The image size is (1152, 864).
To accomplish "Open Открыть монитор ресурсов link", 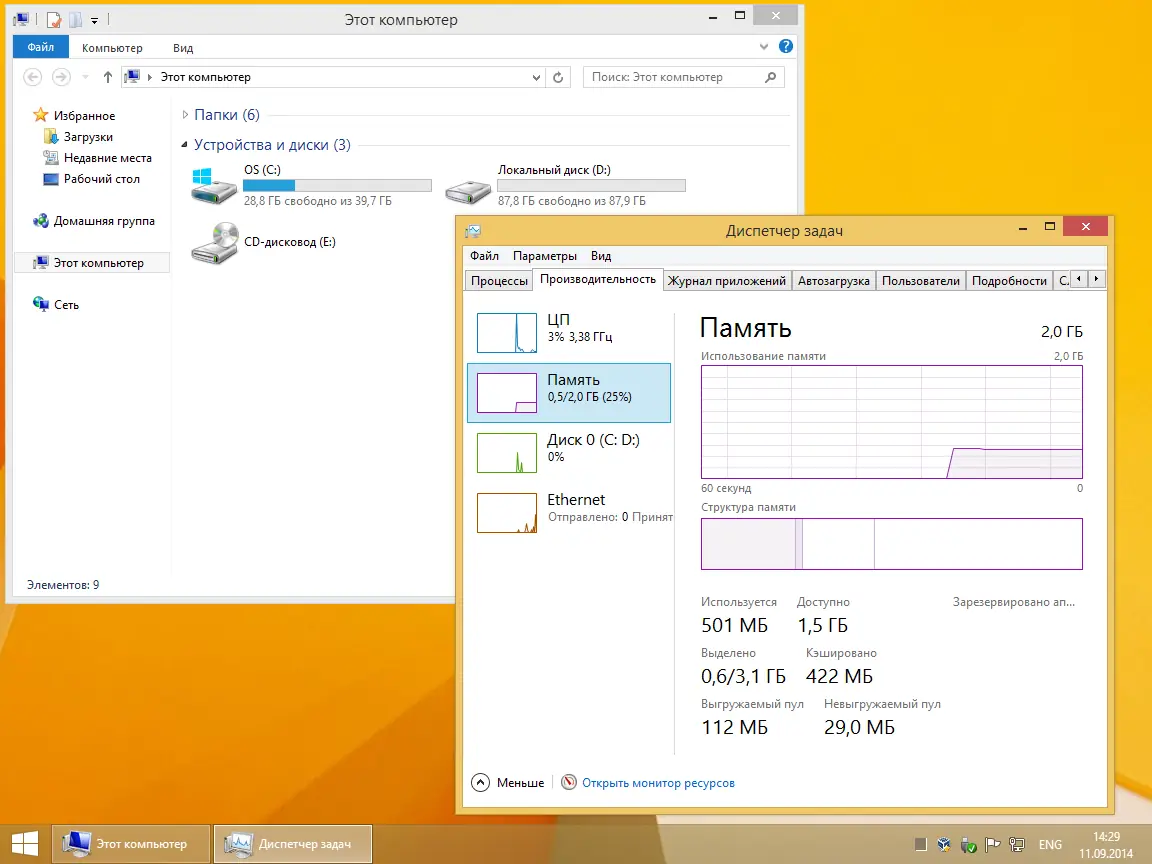I will click(x=658, y=783).
